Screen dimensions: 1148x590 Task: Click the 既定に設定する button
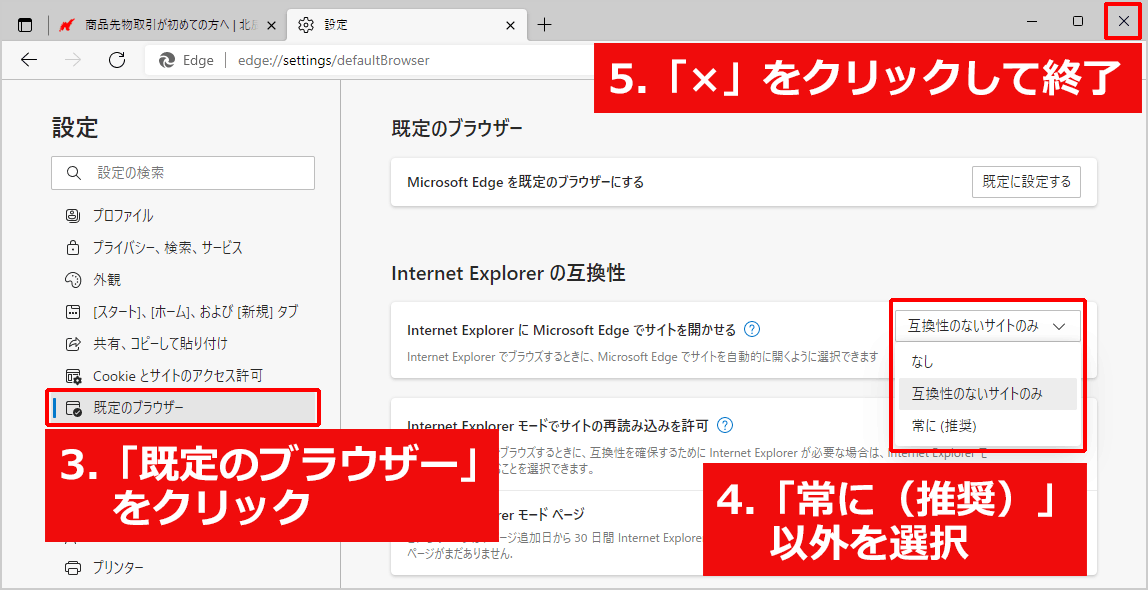[1026, 182]
